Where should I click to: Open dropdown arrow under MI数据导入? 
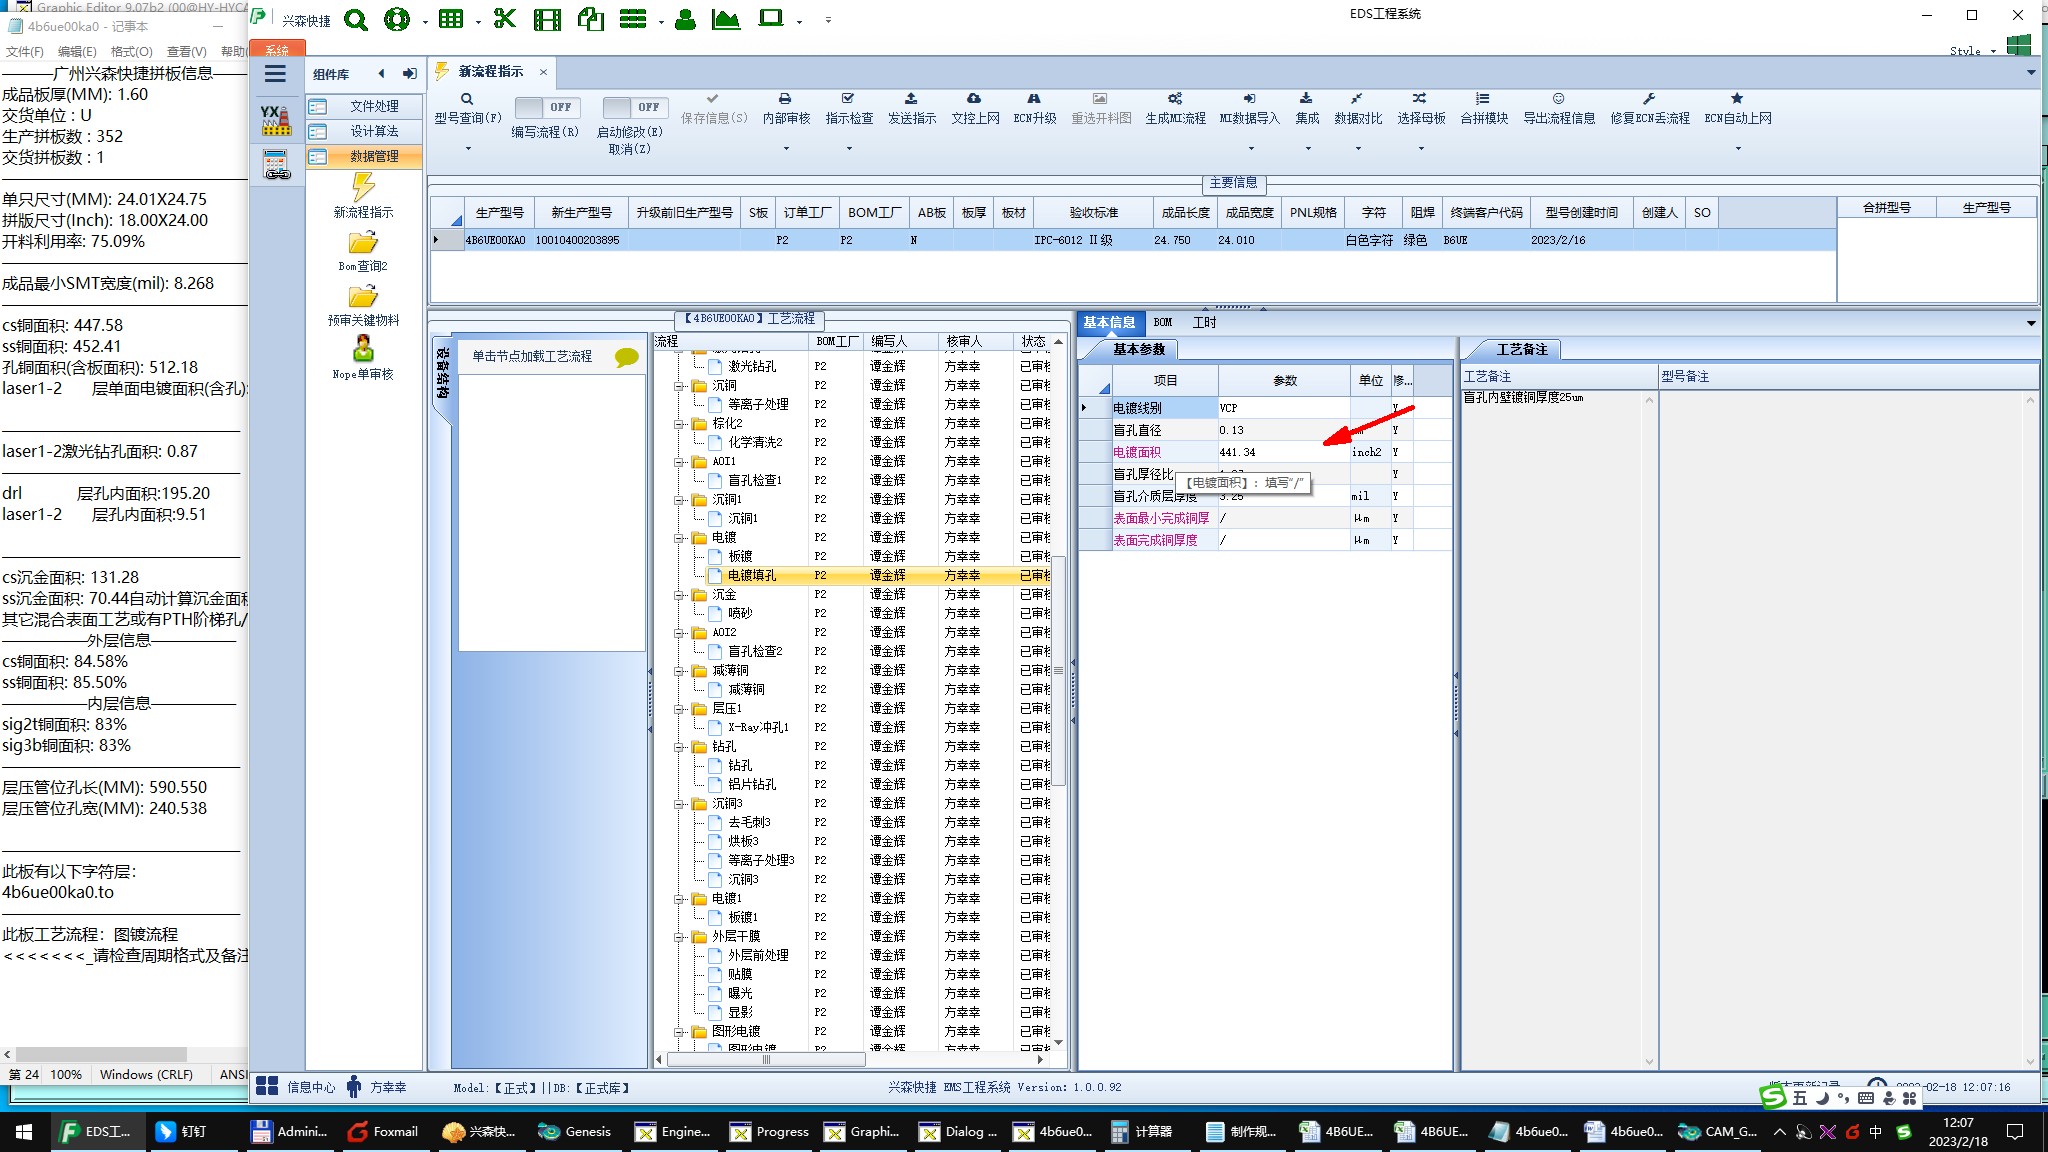1250,149
